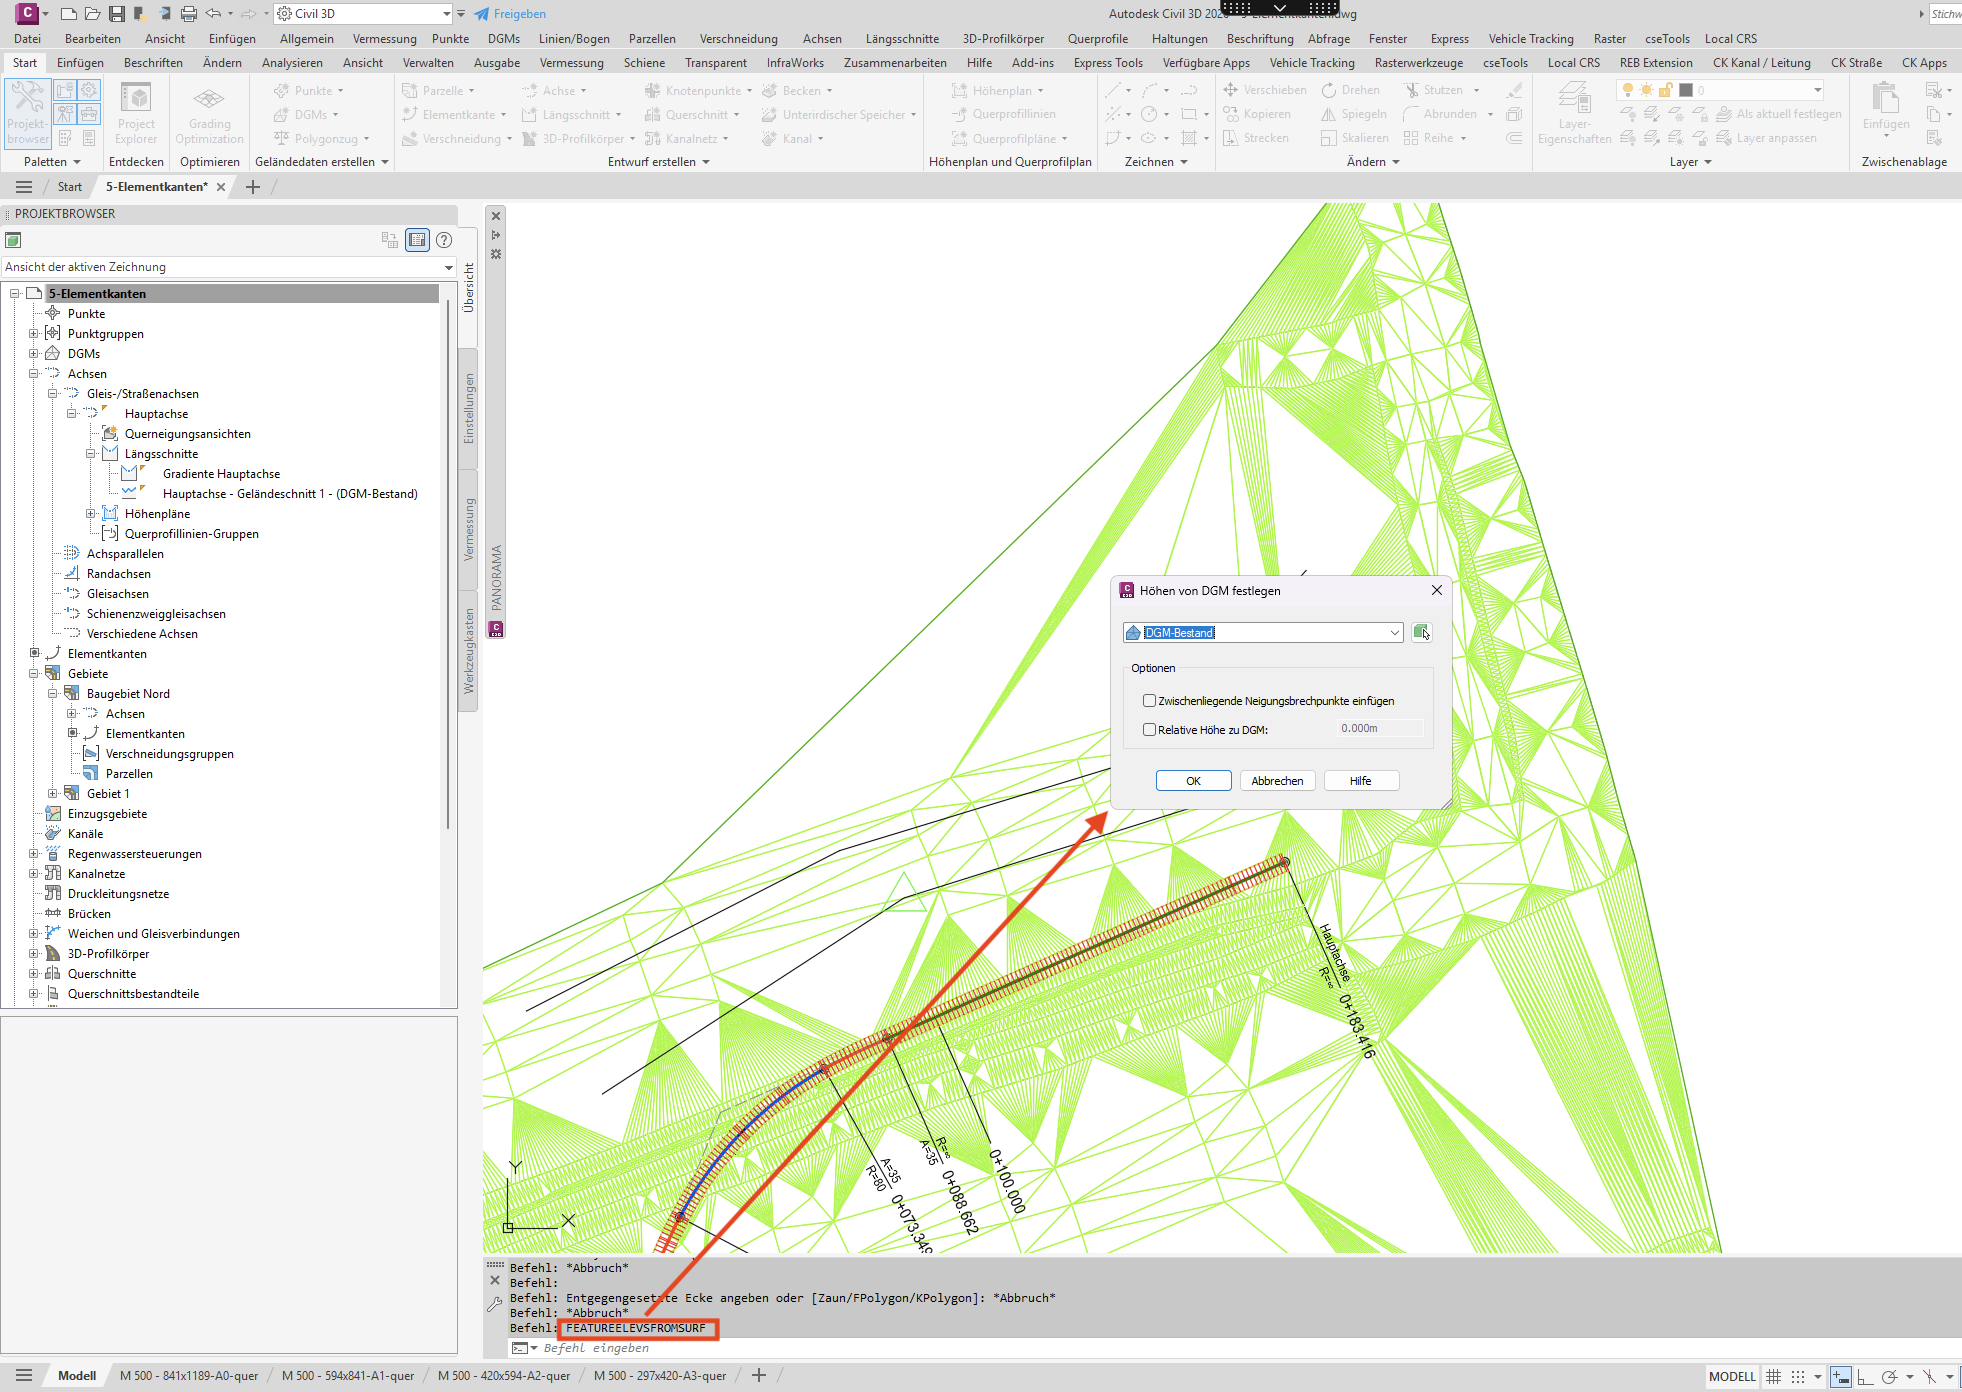Select the Verschieben tool

click(x=1265, y=90)
